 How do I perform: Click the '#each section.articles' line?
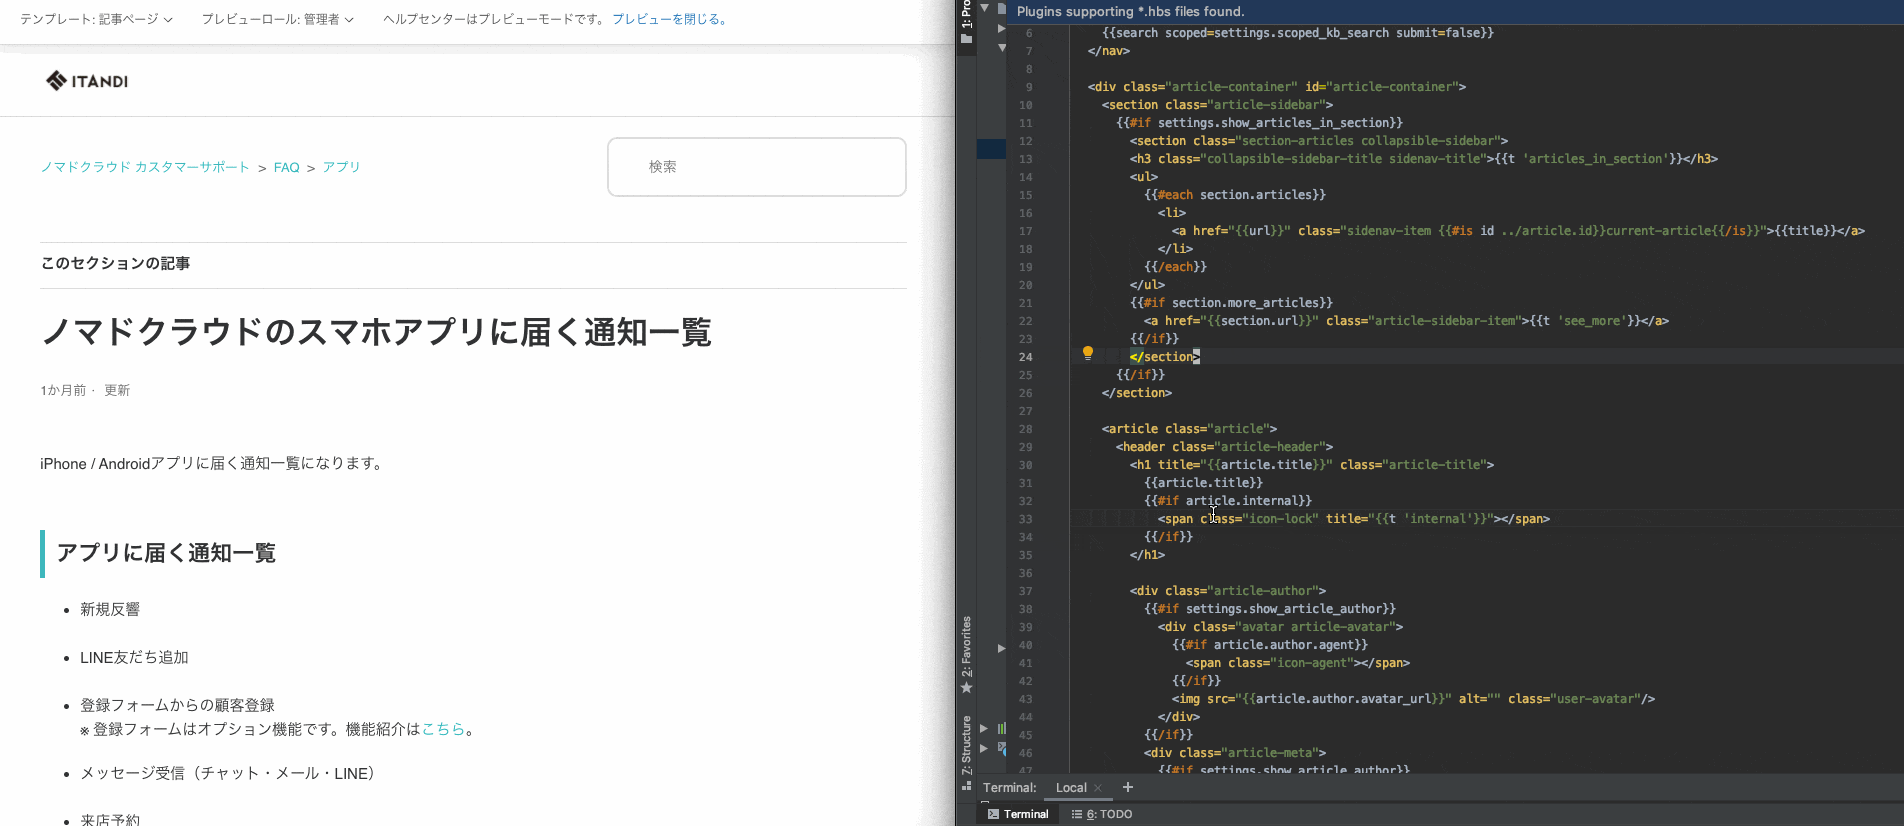[x=1235, y=195]
